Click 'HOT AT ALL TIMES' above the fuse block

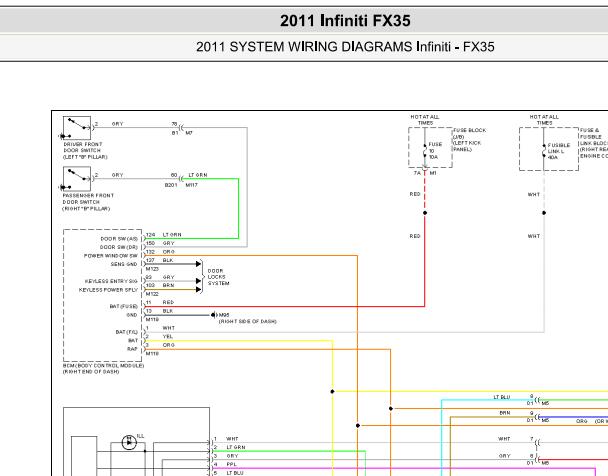point(425,120)
